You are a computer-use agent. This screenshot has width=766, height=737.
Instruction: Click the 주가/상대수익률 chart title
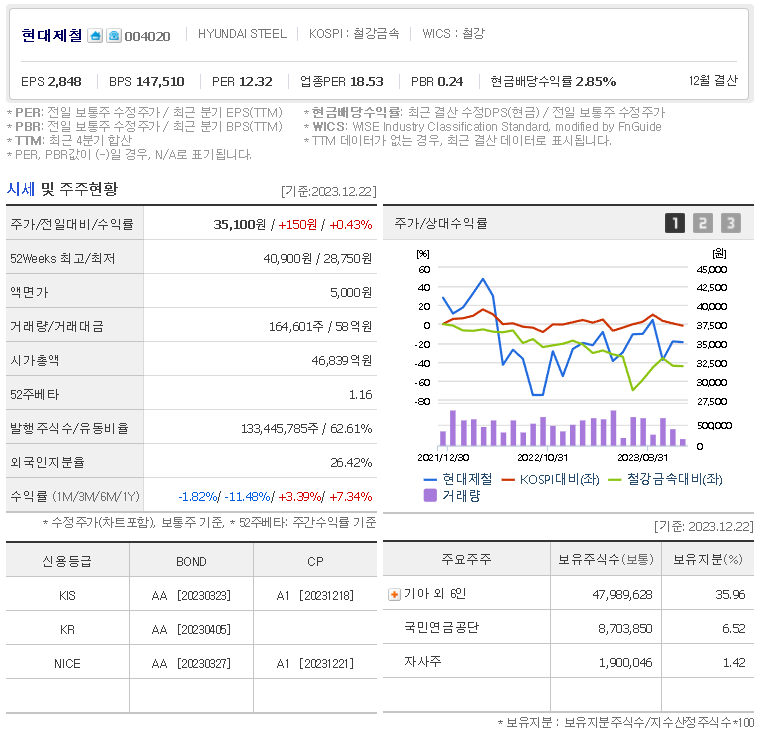(441, 223)
